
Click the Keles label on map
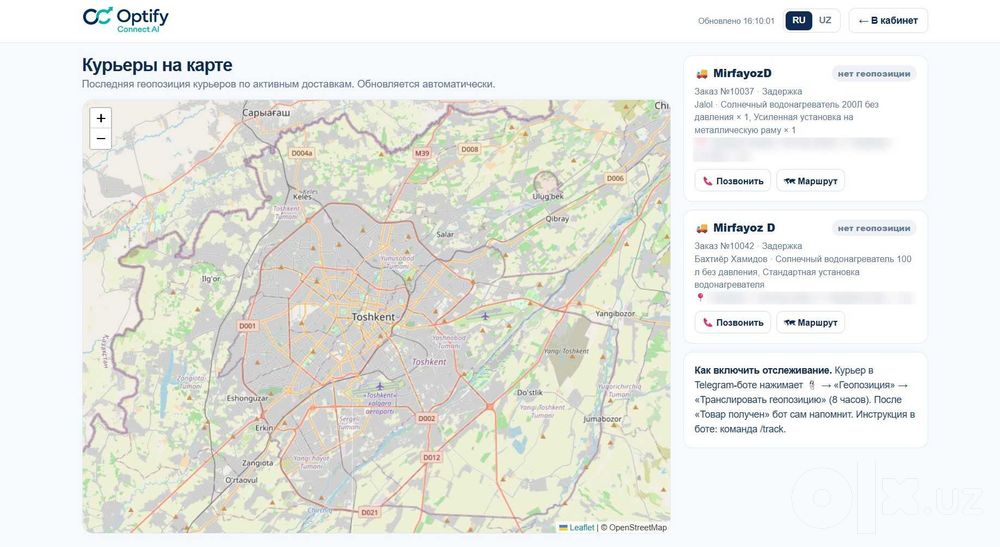click(302, 196)
